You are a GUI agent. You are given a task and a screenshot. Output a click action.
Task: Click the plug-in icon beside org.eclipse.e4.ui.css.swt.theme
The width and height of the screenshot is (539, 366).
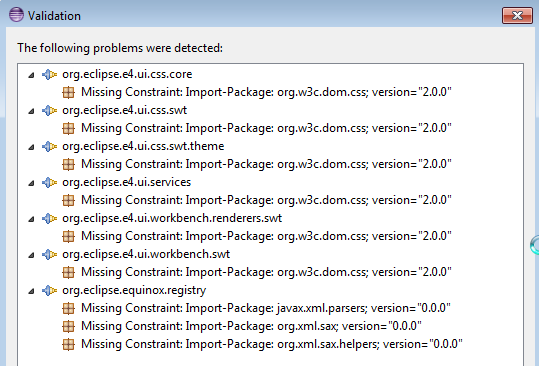click(x=49, y=146)
